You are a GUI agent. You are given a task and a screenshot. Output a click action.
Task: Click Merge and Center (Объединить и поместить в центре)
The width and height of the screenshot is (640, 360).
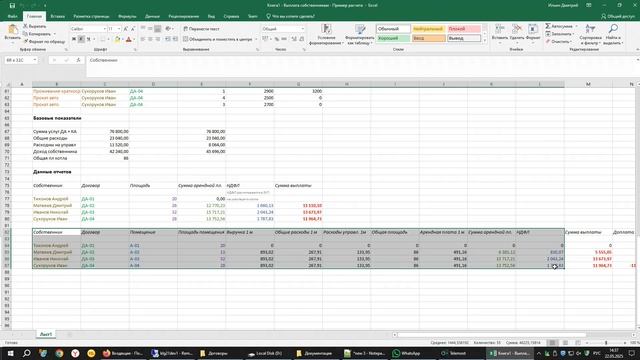[x=218, y=39]
